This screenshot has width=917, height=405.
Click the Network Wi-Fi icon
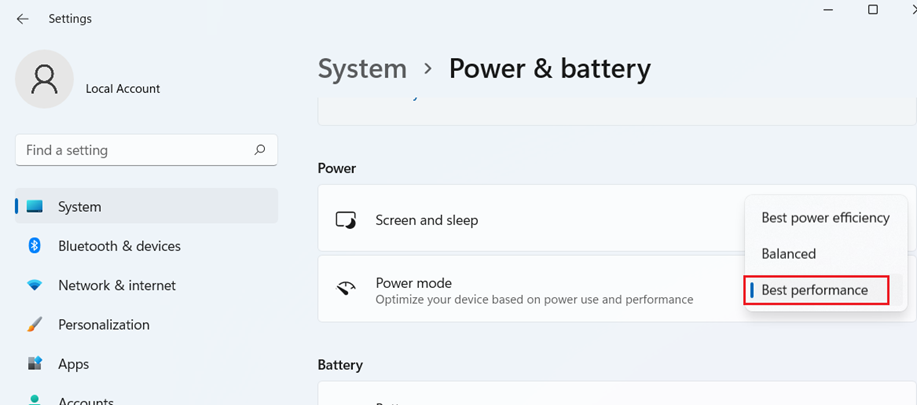[35, 285]
